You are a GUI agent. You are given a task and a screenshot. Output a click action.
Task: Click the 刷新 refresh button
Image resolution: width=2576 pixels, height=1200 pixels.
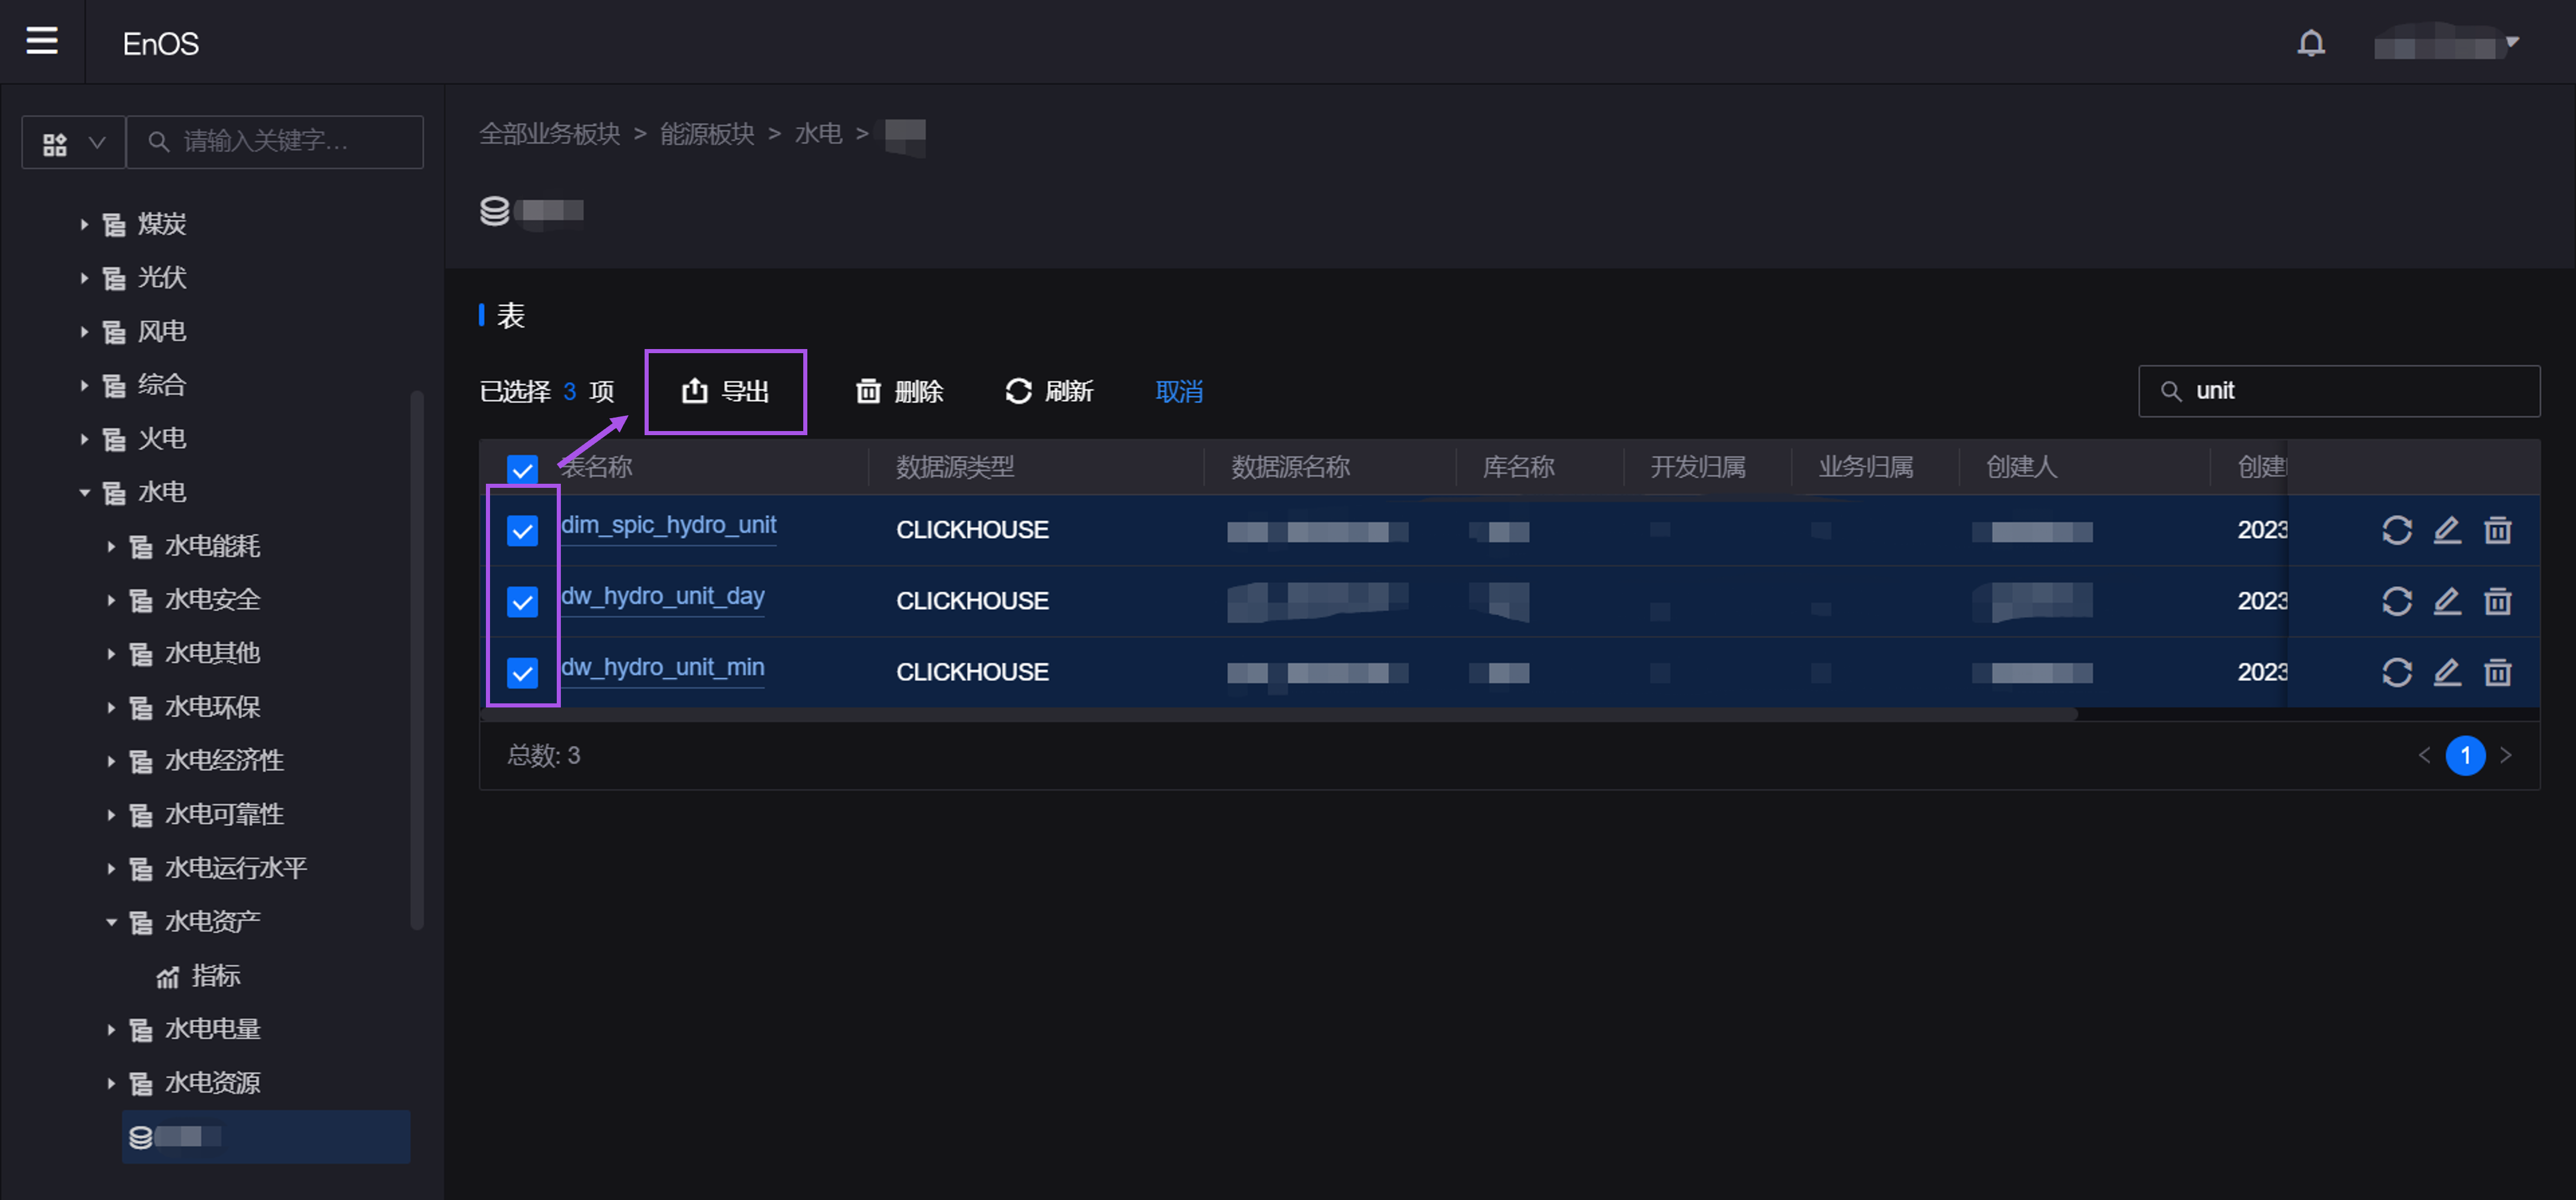click(x=1049, y=392)
